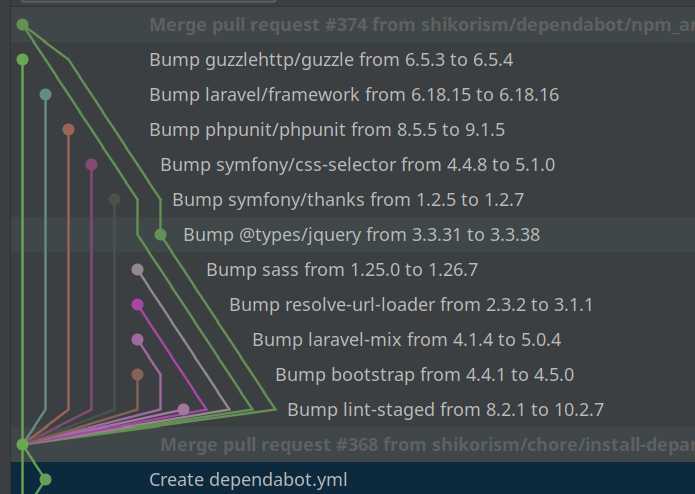
Task: Choose the Bump sass 1.26.7 commit
Action: point(342,270)
